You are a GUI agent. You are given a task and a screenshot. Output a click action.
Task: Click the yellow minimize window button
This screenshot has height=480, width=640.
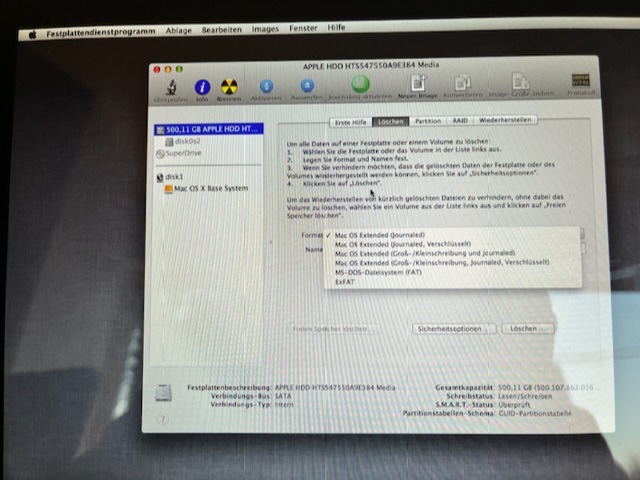(168, 69)
